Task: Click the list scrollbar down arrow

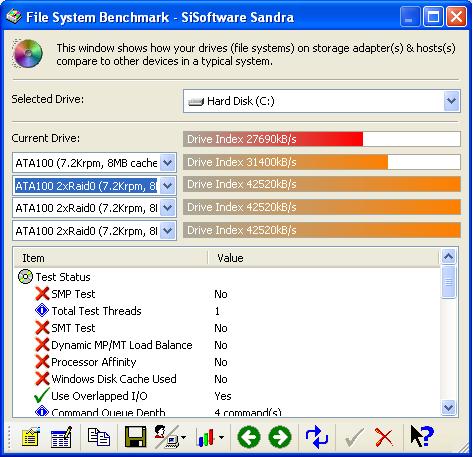Action: pyautogui.click(x=449, y=407)
